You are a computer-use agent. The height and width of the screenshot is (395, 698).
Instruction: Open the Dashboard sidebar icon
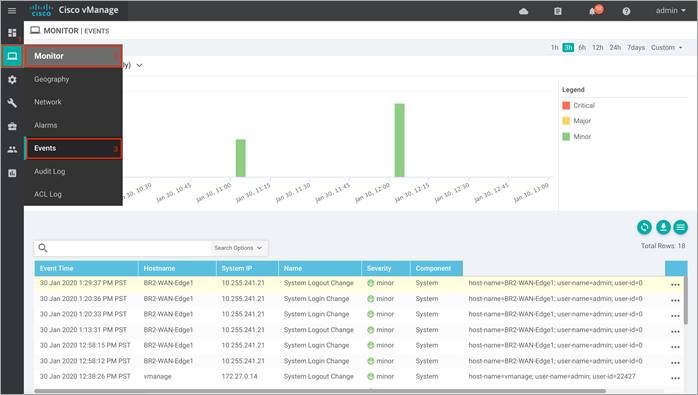click(x=12, y=33)
